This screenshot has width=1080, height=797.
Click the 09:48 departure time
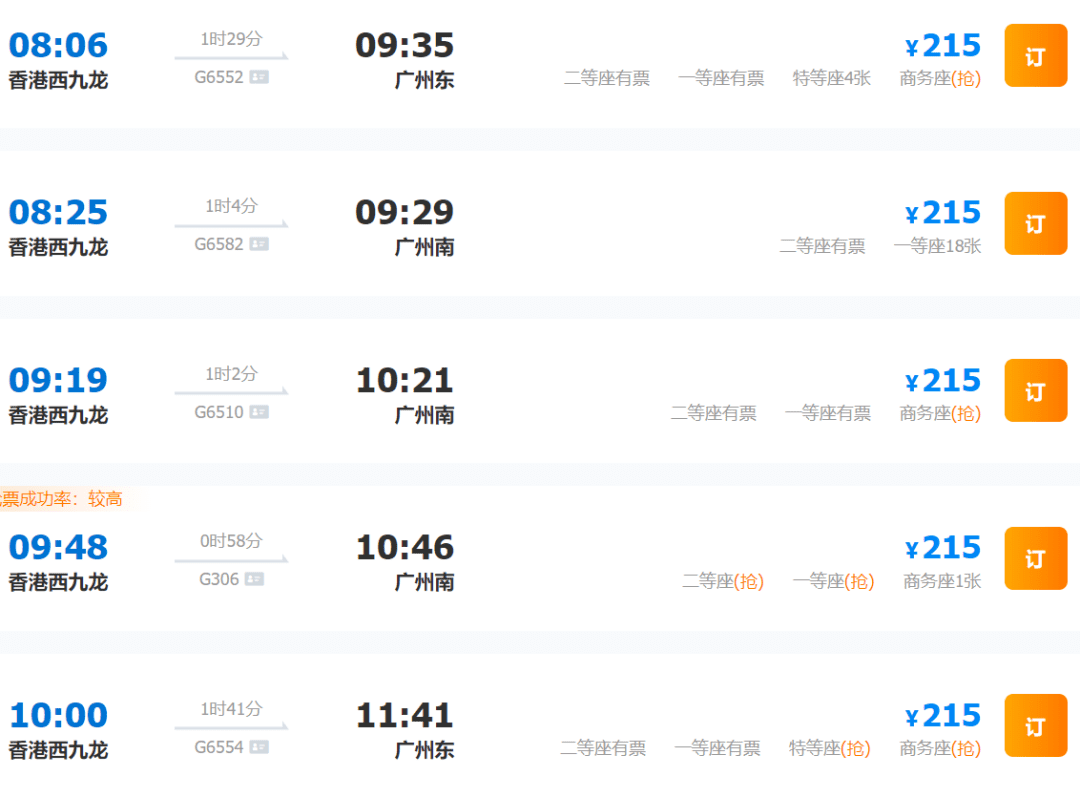[x=59, y=548]
